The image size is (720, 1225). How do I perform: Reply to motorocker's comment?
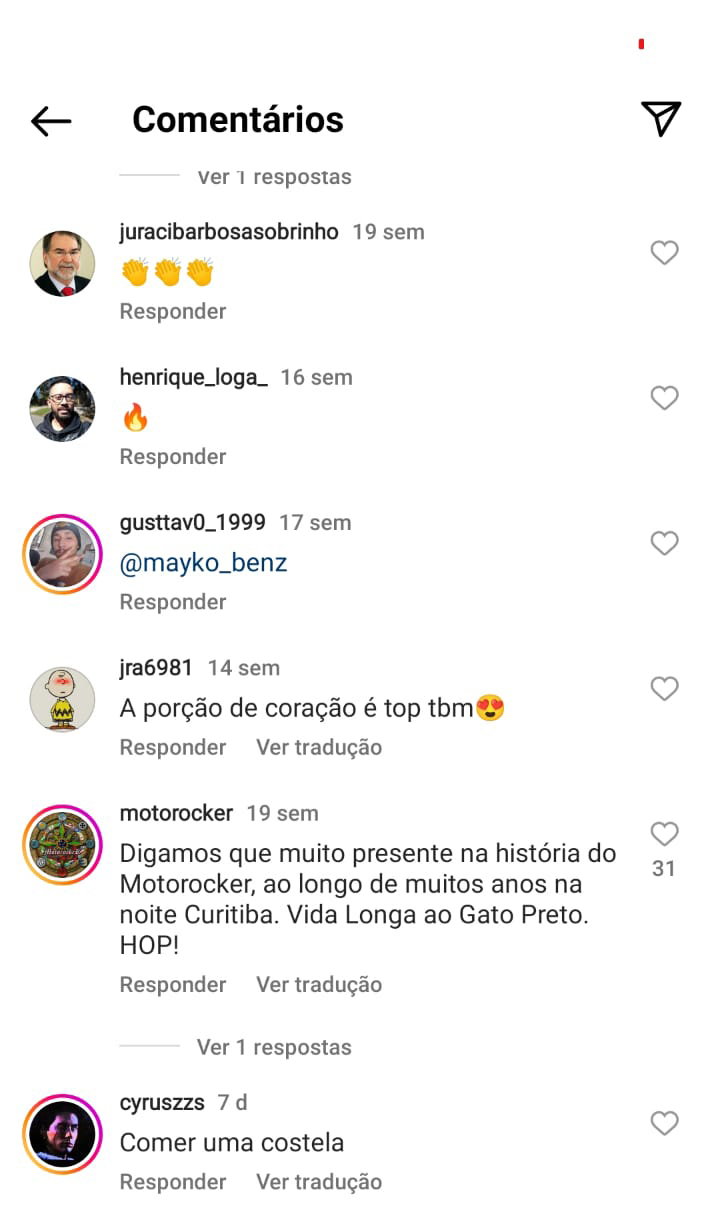pyautogui.click(x=173, y=984)
